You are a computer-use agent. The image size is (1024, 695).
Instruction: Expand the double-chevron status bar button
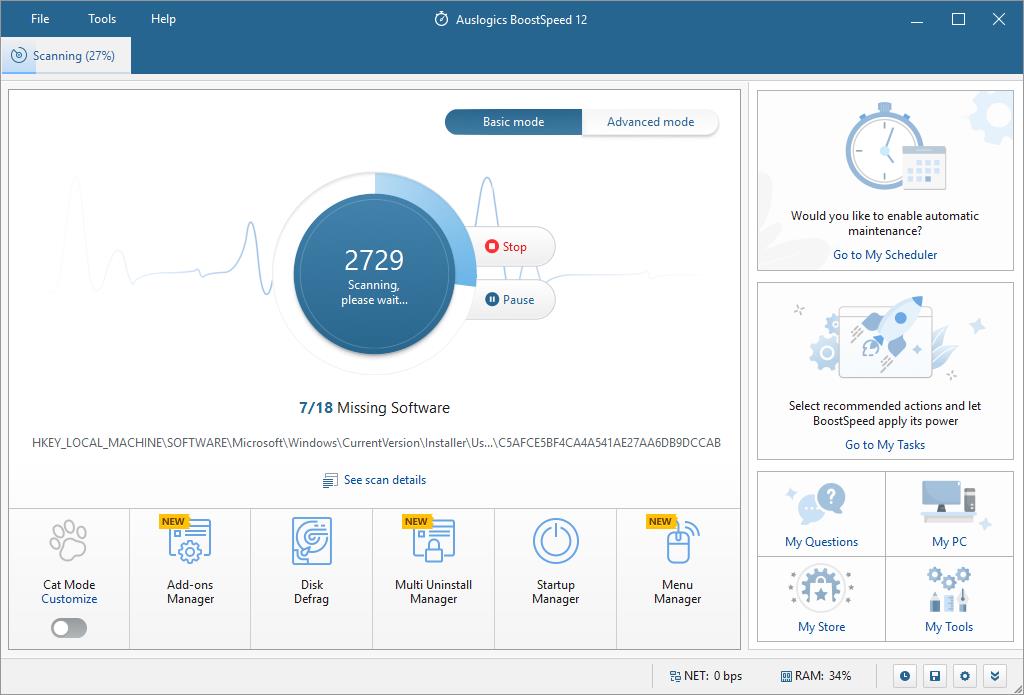[x=995, y=676]
